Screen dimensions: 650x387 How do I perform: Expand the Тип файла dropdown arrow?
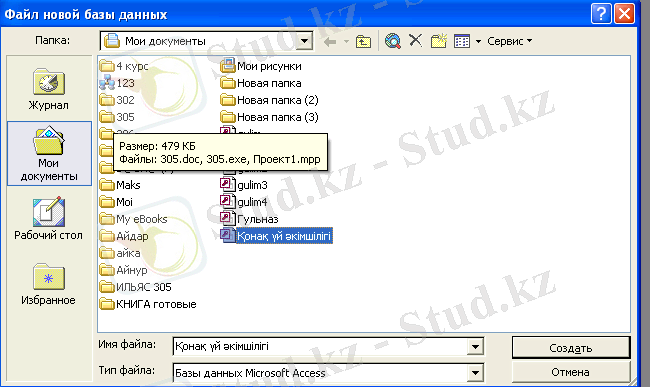tap(475, 373)
